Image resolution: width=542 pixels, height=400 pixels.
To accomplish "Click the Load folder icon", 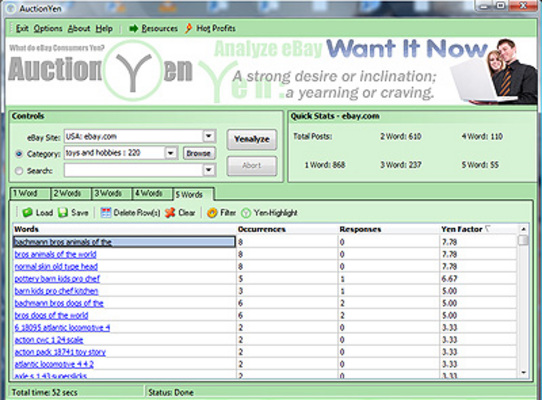I will (x=27, y=213).
